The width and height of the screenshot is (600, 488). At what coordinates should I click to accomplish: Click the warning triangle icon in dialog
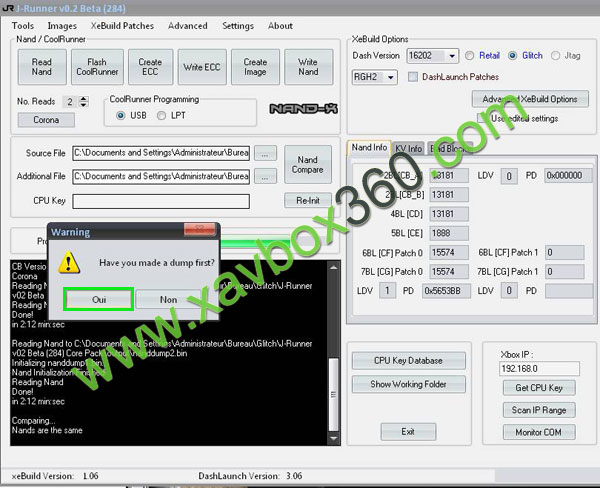[x=69, y=263]
